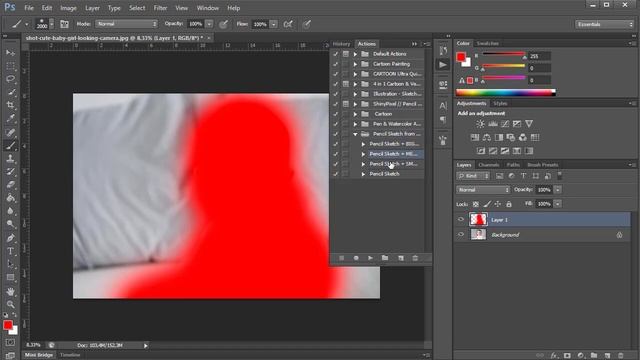The image size is (640, 360).
Task: Play selected action in Actions panel
Action: coord(370,258)
